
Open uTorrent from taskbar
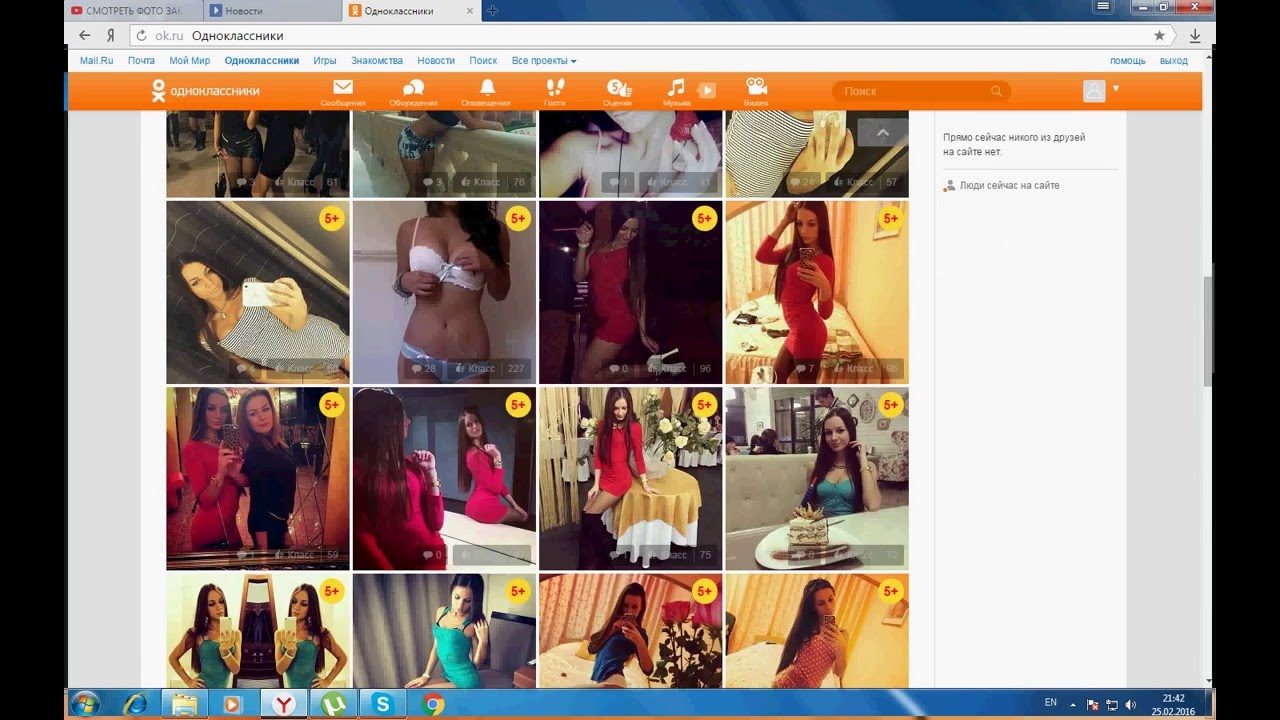point(332,704)
